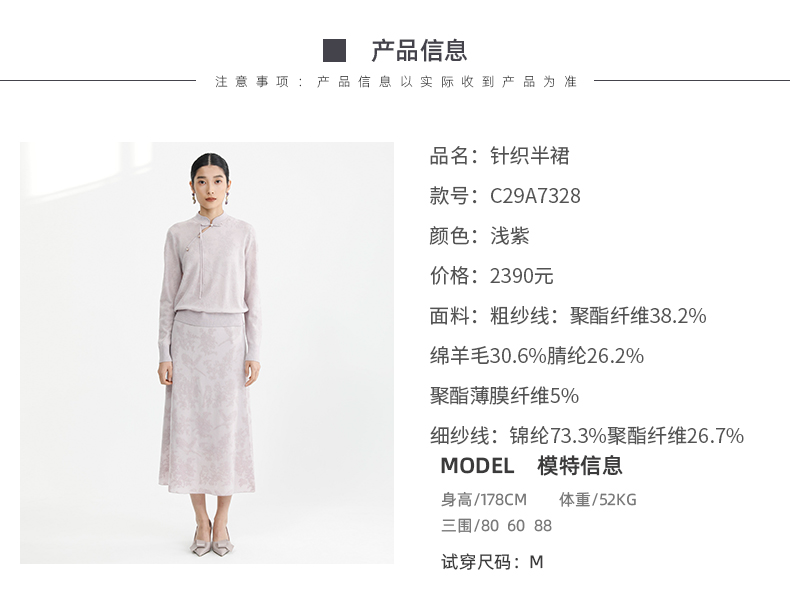790x613 pixels.
Task: Click the 面料 coarse yarn composition line
Action: pos(568,316)
